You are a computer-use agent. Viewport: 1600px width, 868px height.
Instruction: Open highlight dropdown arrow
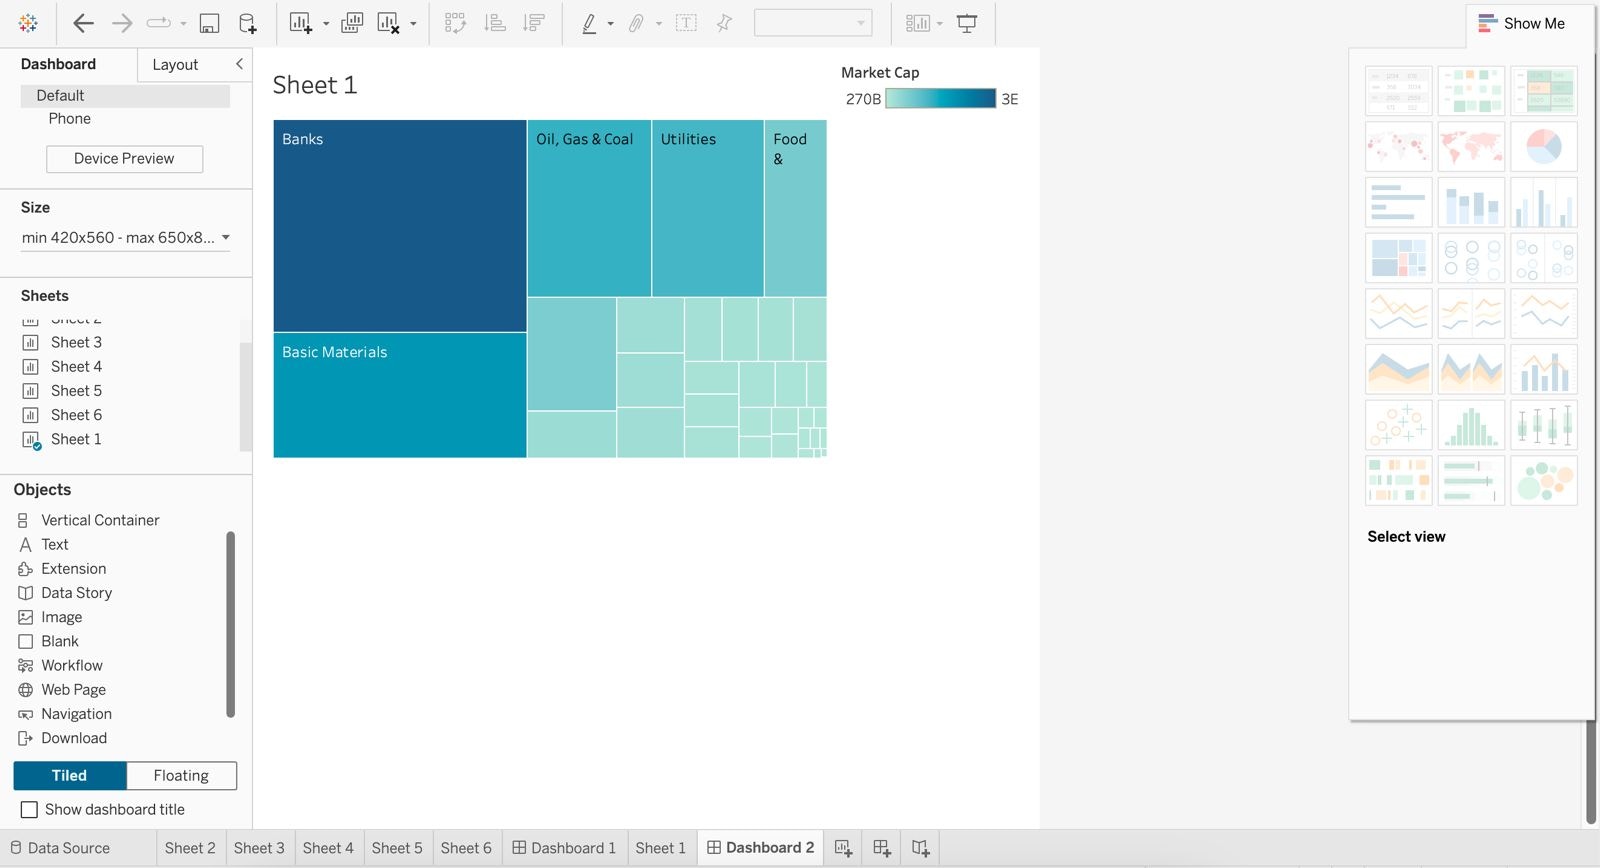[610, 24]
